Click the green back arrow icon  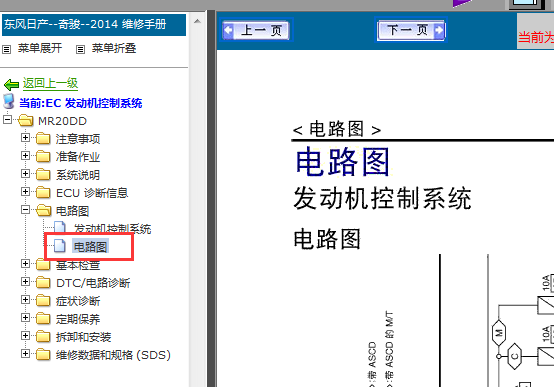click(11, 85)
